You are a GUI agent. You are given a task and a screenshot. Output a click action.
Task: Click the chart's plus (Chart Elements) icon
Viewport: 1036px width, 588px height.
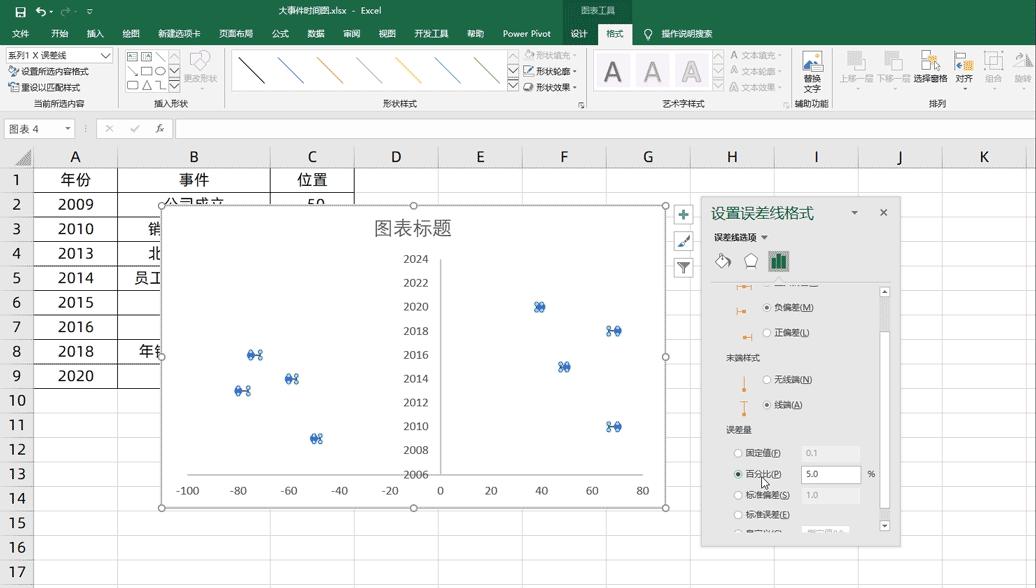tap(684, 214)
